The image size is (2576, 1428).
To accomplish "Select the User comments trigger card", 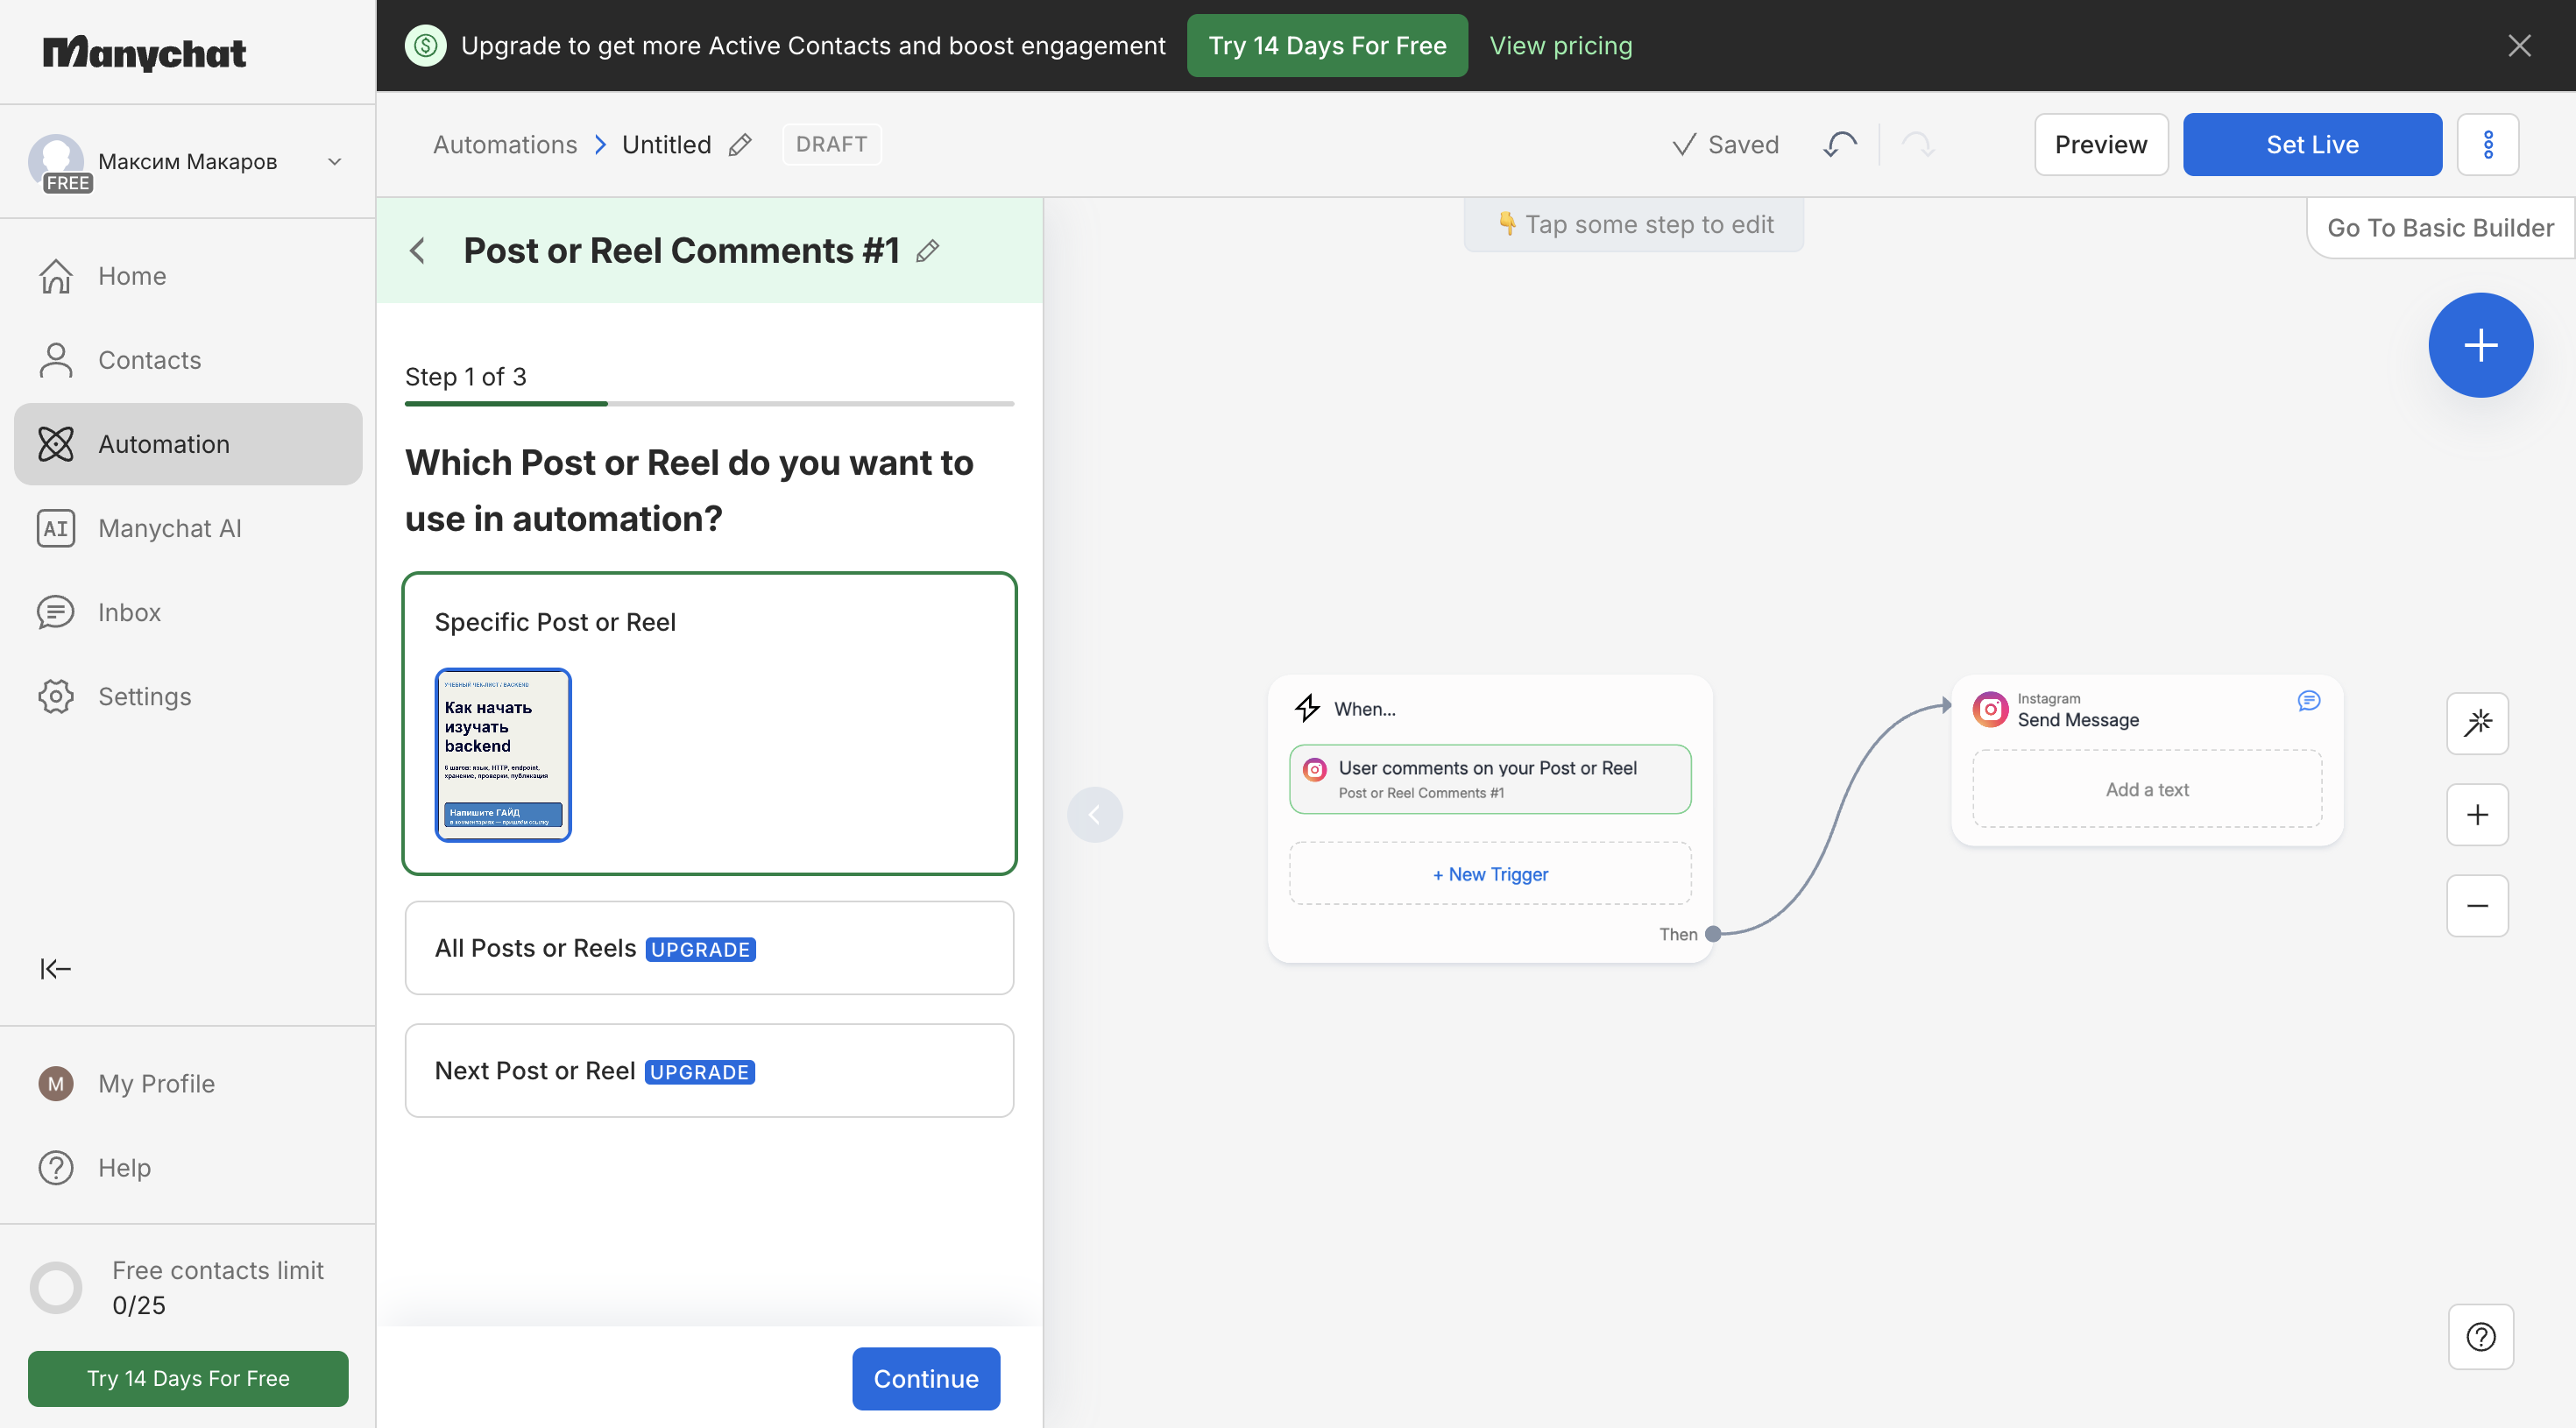I will click(x=1490, y=779).
